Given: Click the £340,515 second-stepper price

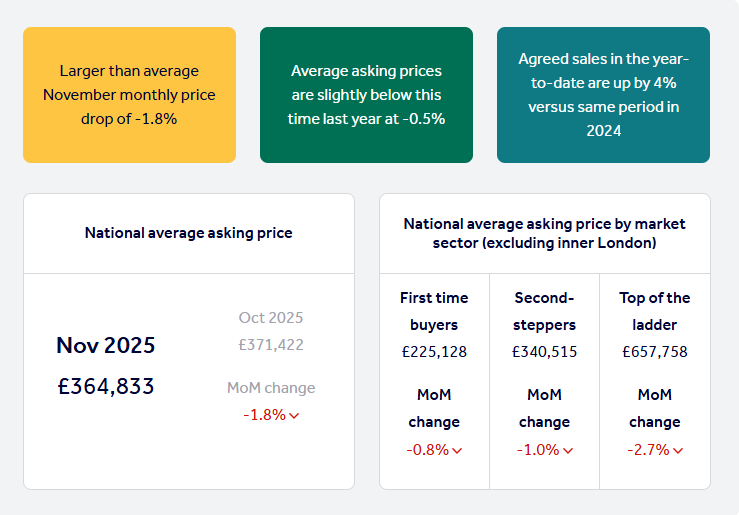Looking at the screenshot, I should [545, 352].
